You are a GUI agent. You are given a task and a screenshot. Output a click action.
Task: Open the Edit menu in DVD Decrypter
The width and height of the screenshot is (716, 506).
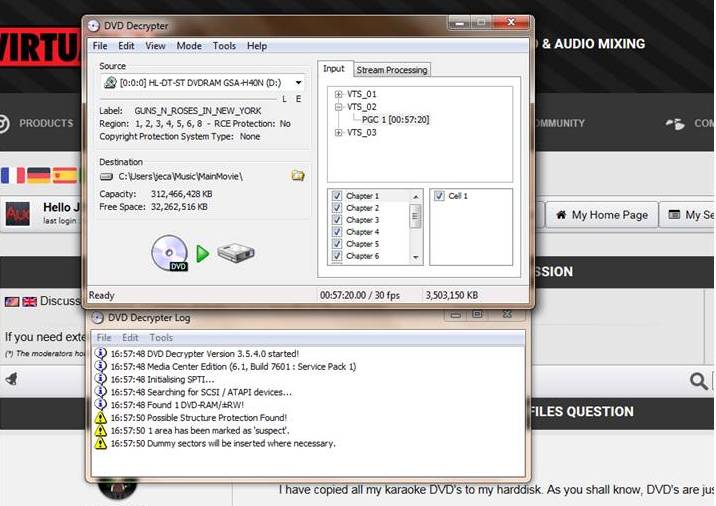[x=126, y=46]
